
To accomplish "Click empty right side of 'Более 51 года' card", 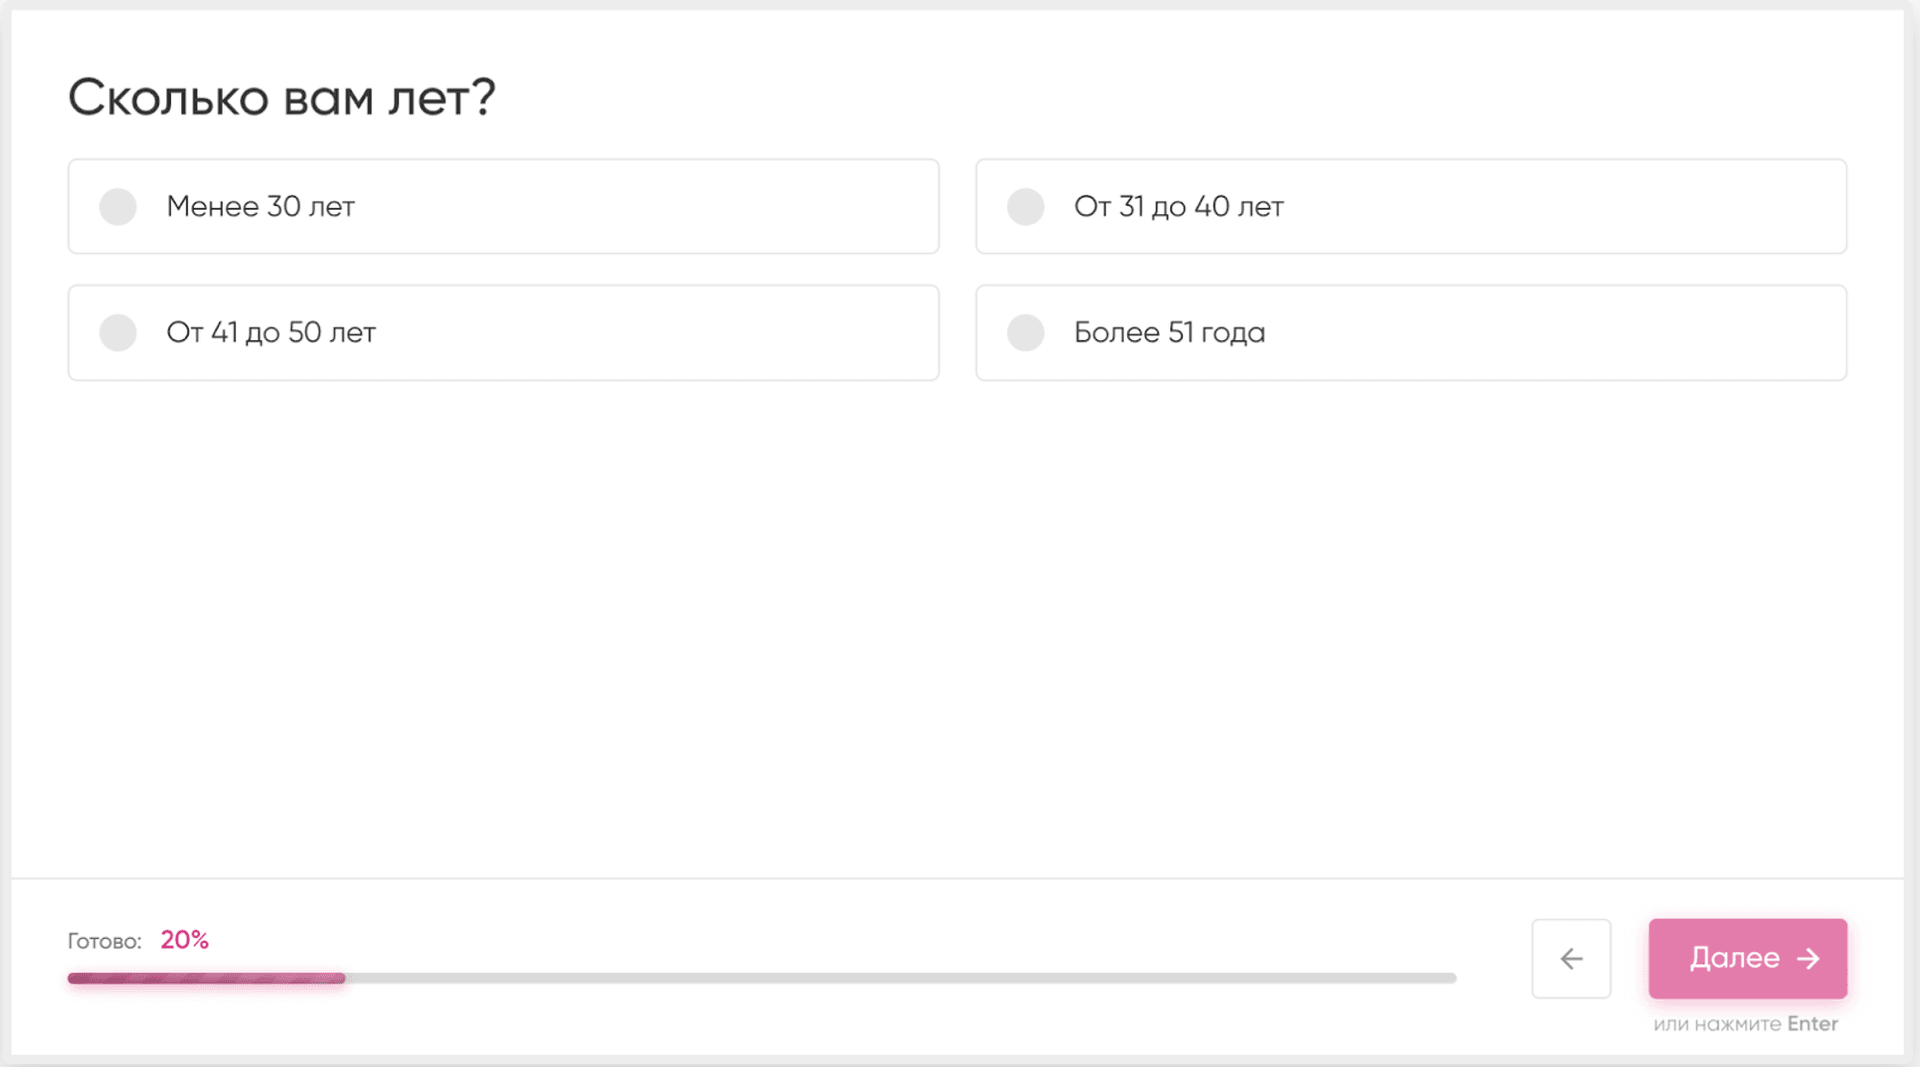I will coord(1600,333).
